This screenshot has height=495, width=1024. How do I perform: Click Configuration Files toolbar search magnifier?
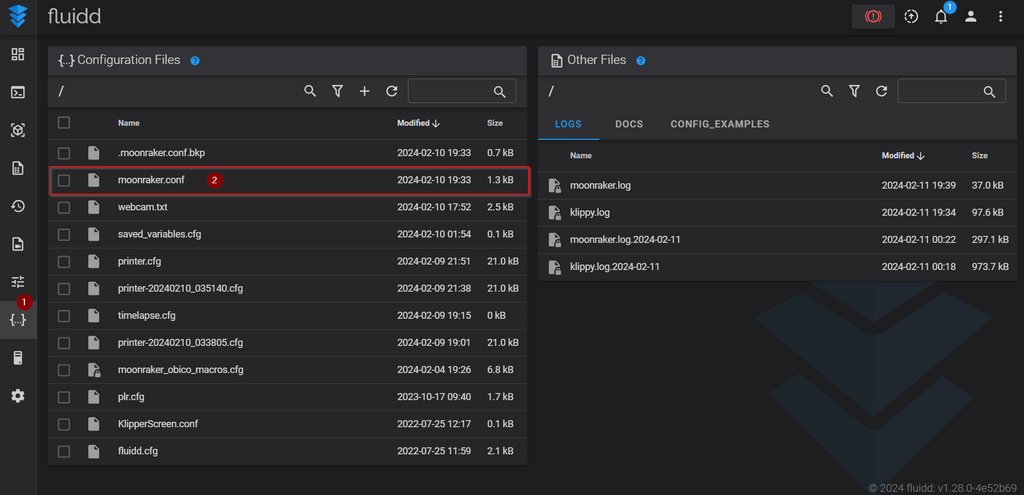tap(310, 91)
